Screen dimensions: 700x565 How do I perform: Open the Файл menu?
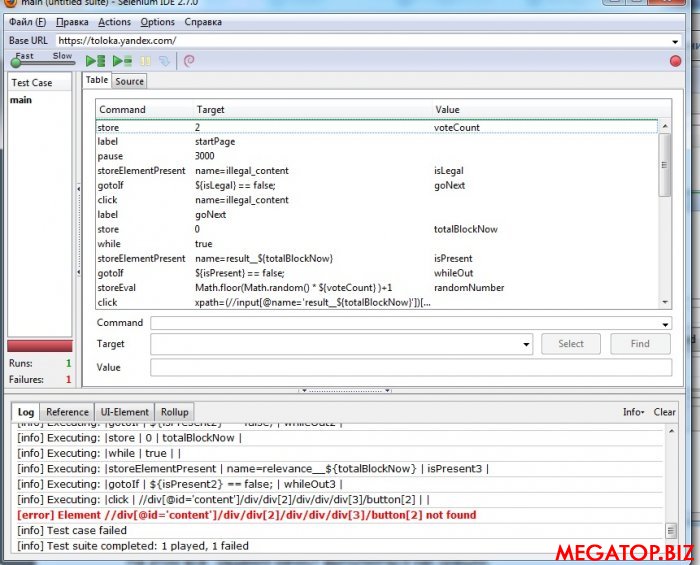coord(27,22)
